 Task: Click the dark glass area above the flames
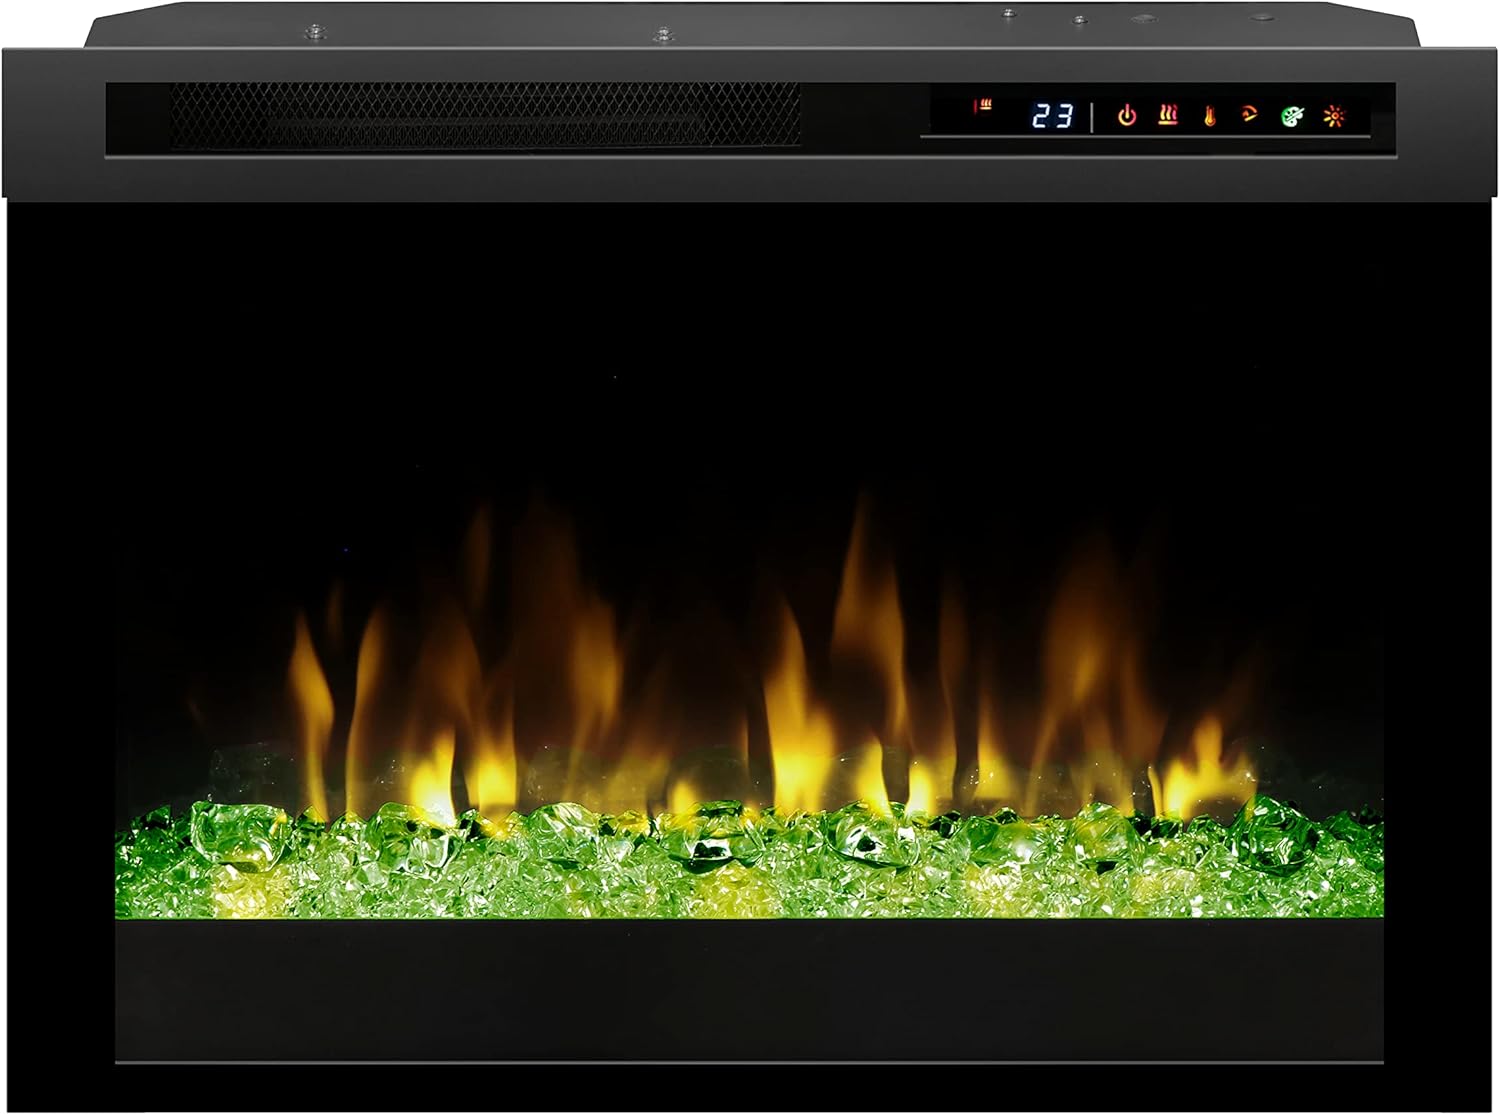750,350
